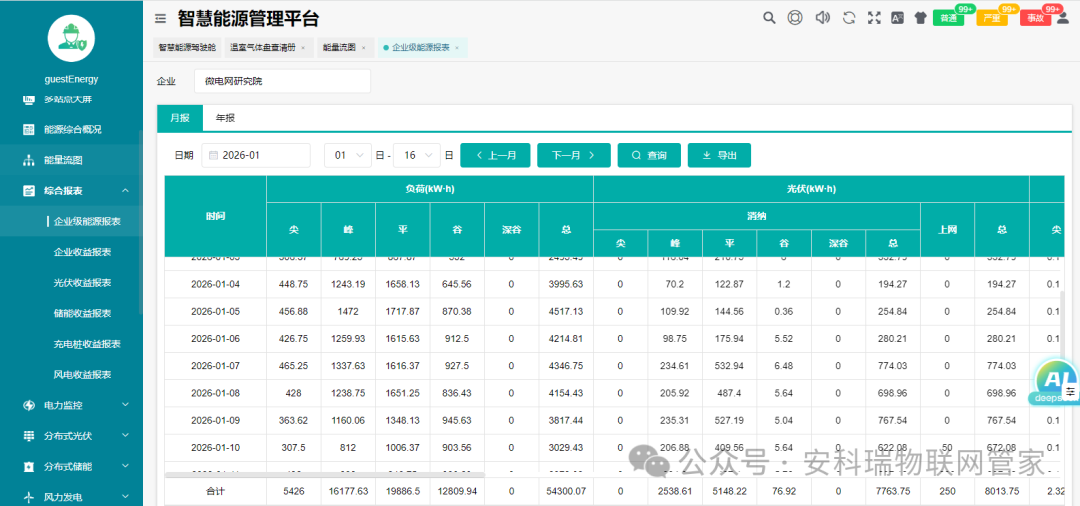Viewport: 1080px width, 506px height.
Task: Click the refresh arrows icon
Action: click(x=849, y=18)
